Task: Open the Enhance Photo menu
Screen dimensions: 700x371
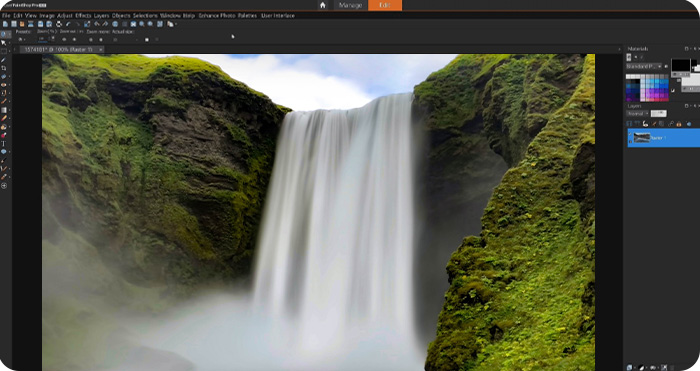Action: 217,16
